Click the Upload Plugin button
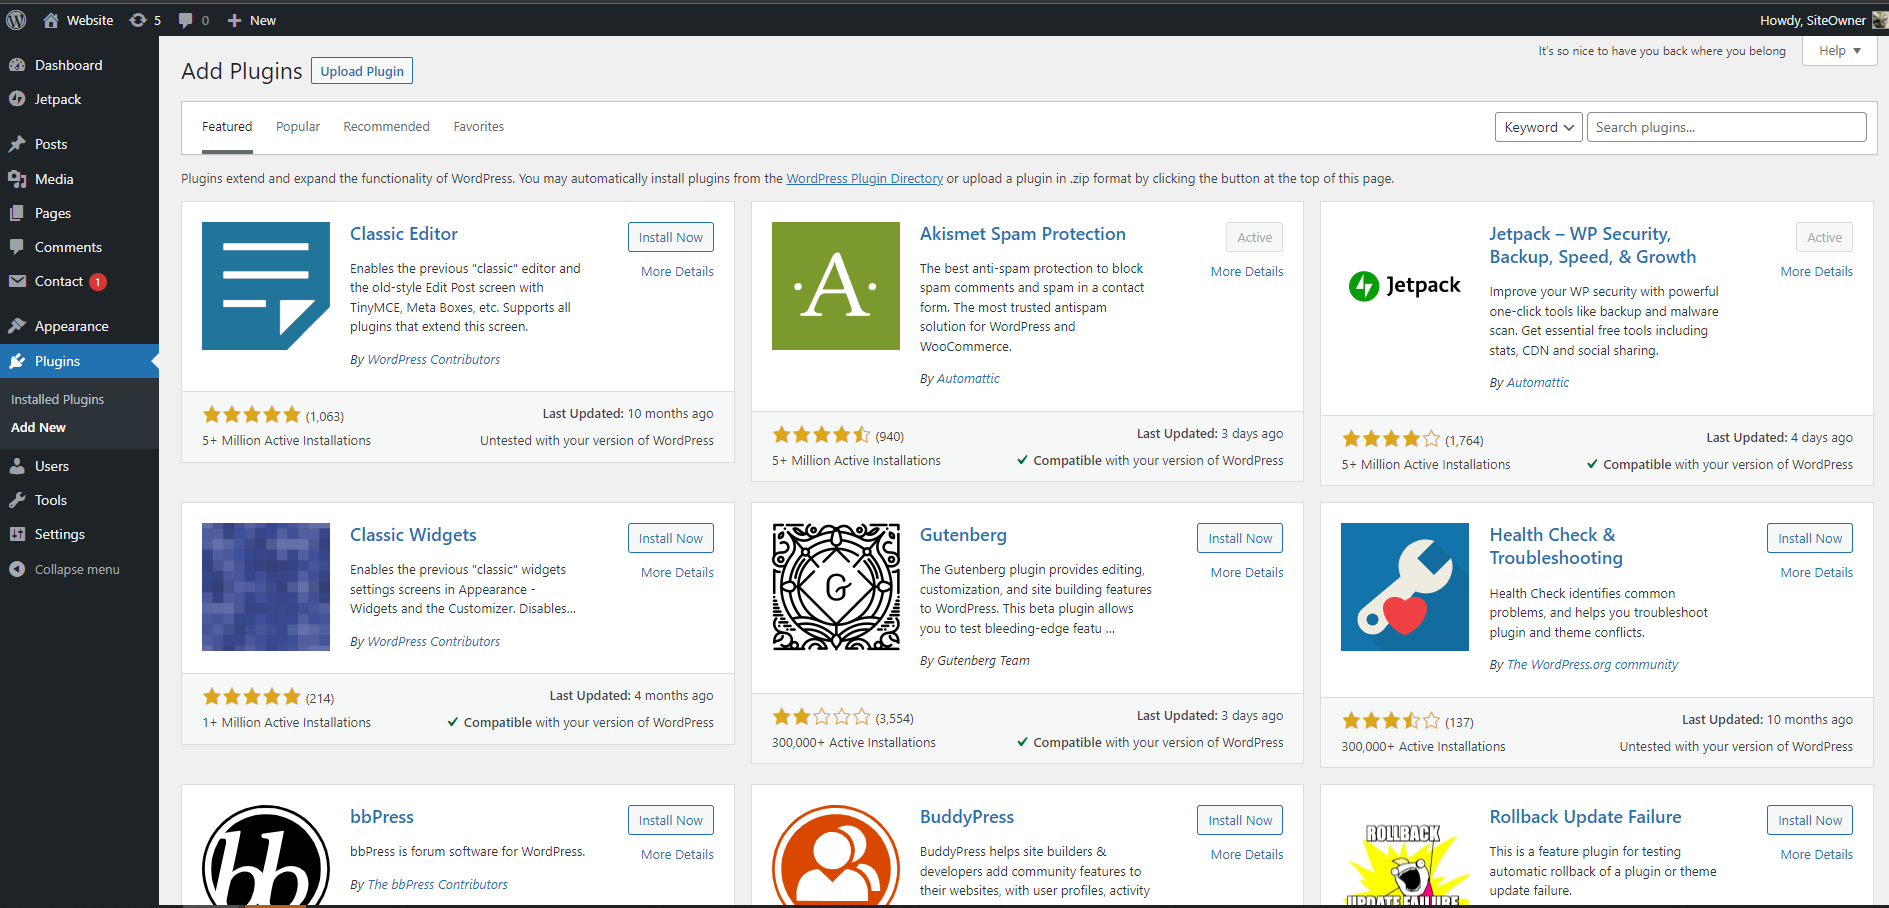The width and height of the screenshot is (1889, 908). (361, 70)
